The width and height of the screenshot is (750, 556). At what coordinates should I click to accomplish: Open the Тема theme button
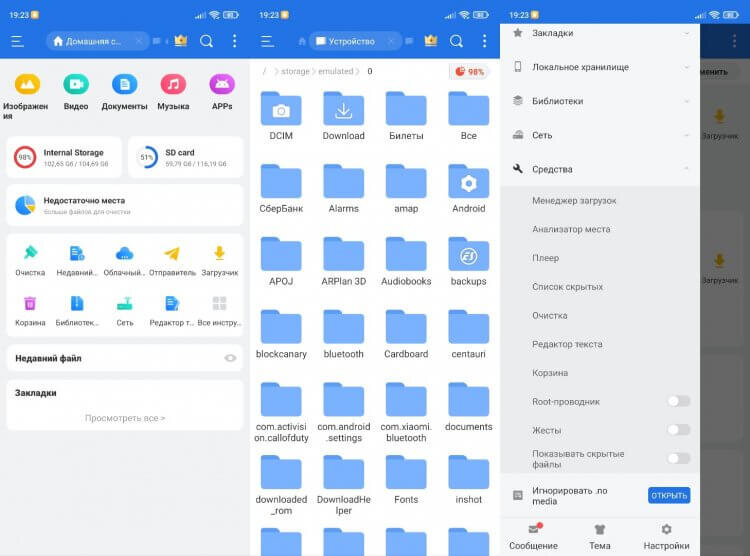click(x=600, y=537)
